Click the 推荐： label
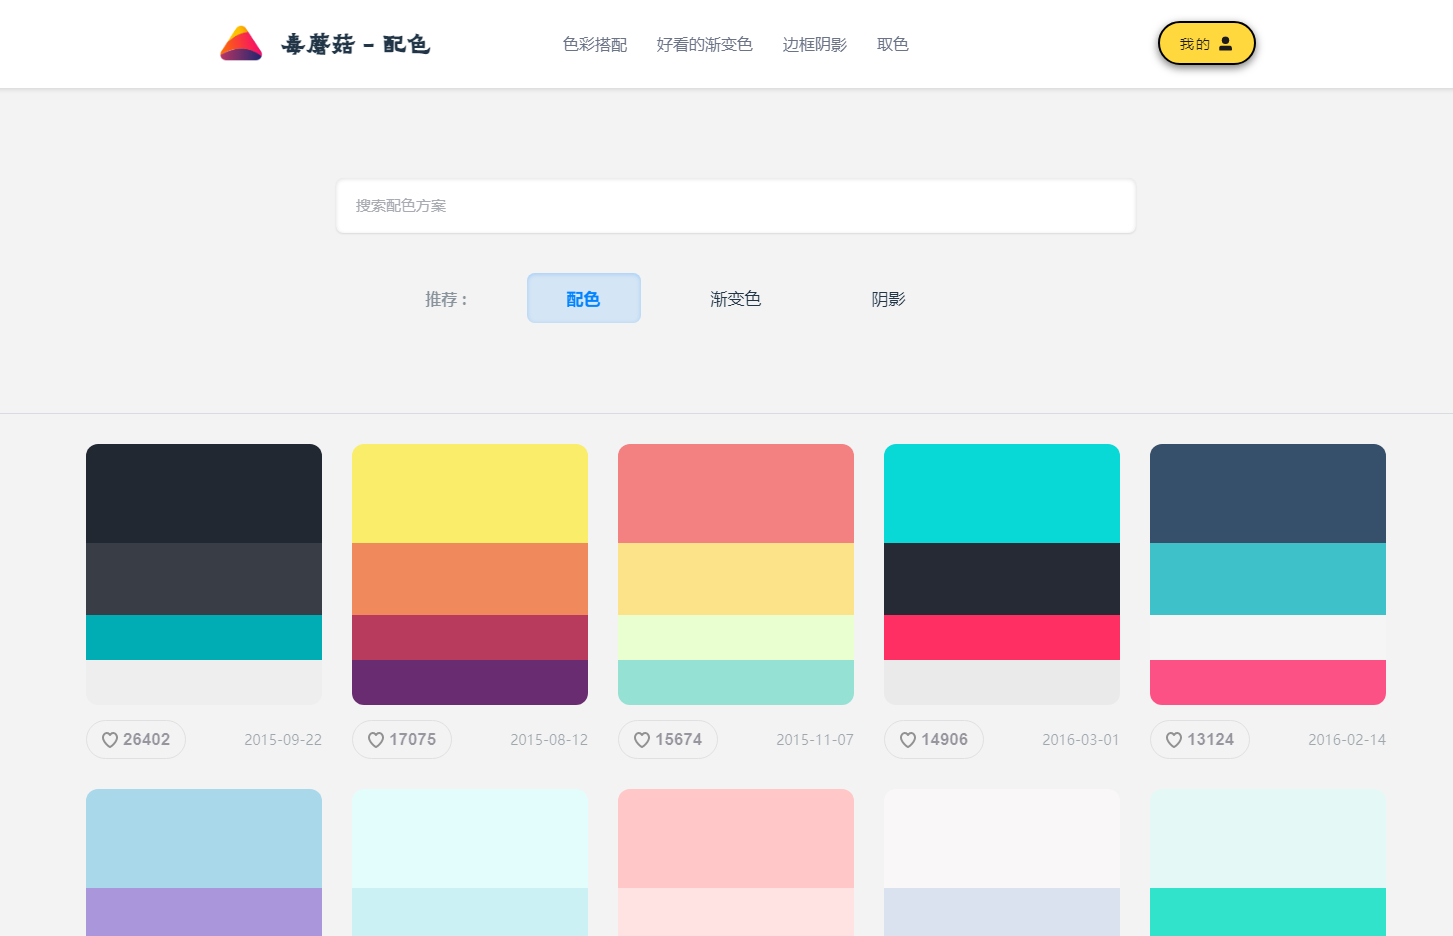The image size is (1453, 936). coord(446,299)
